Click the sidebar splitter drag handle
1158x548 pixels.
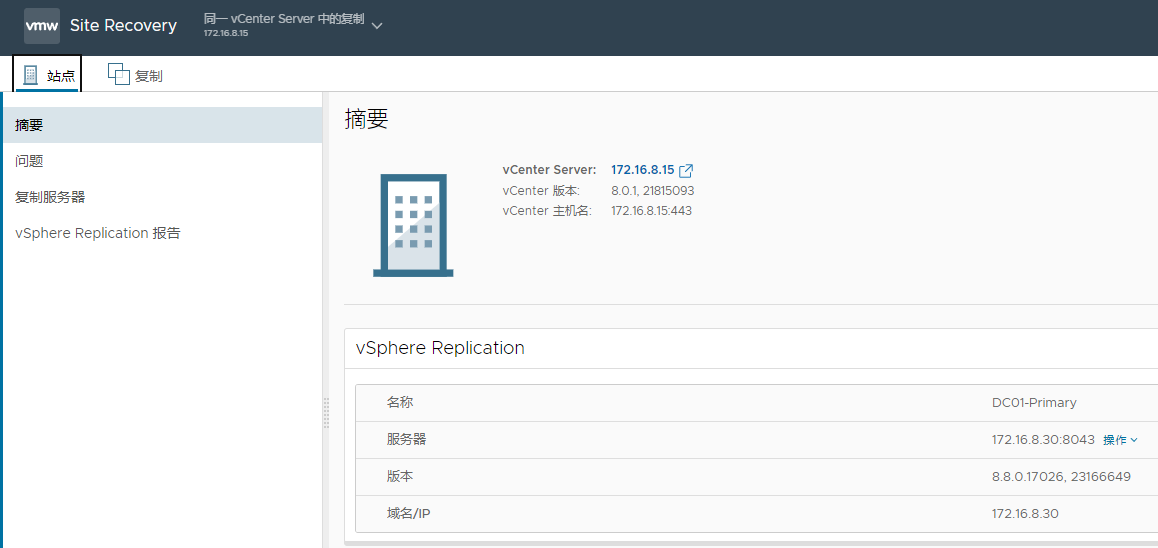click(x=326, y=412)
